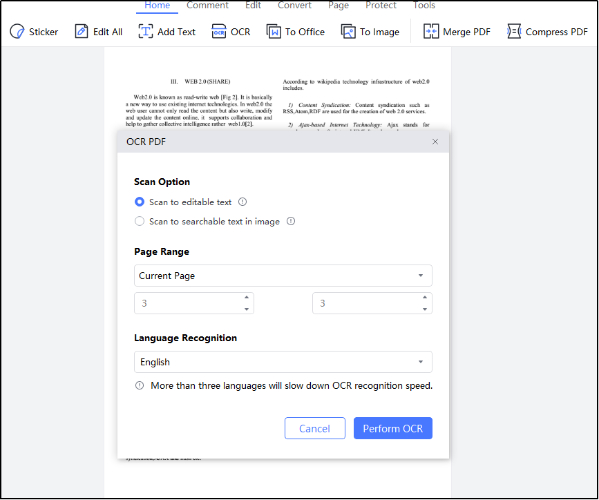
Task: Cancel the OCR PDF dialog
Action: (x=315, y=428)
